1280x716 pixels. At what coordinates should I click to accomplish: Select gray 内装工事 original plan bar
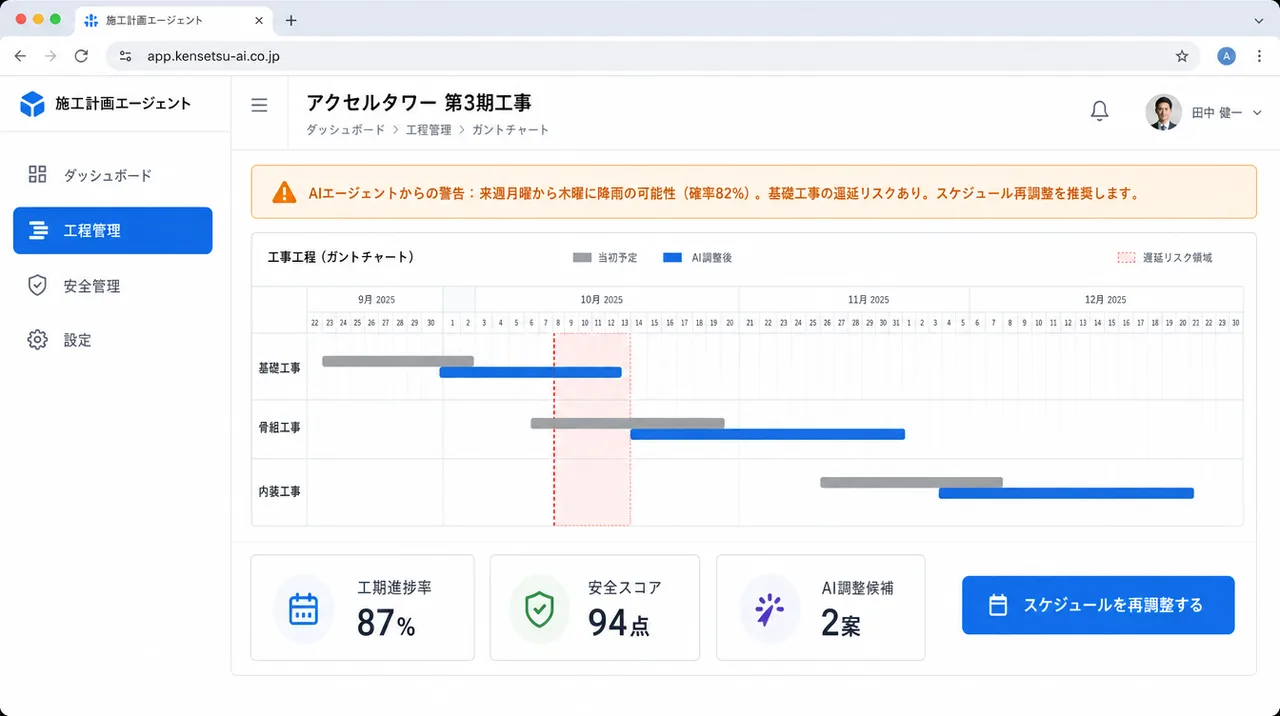click(911, 482)
